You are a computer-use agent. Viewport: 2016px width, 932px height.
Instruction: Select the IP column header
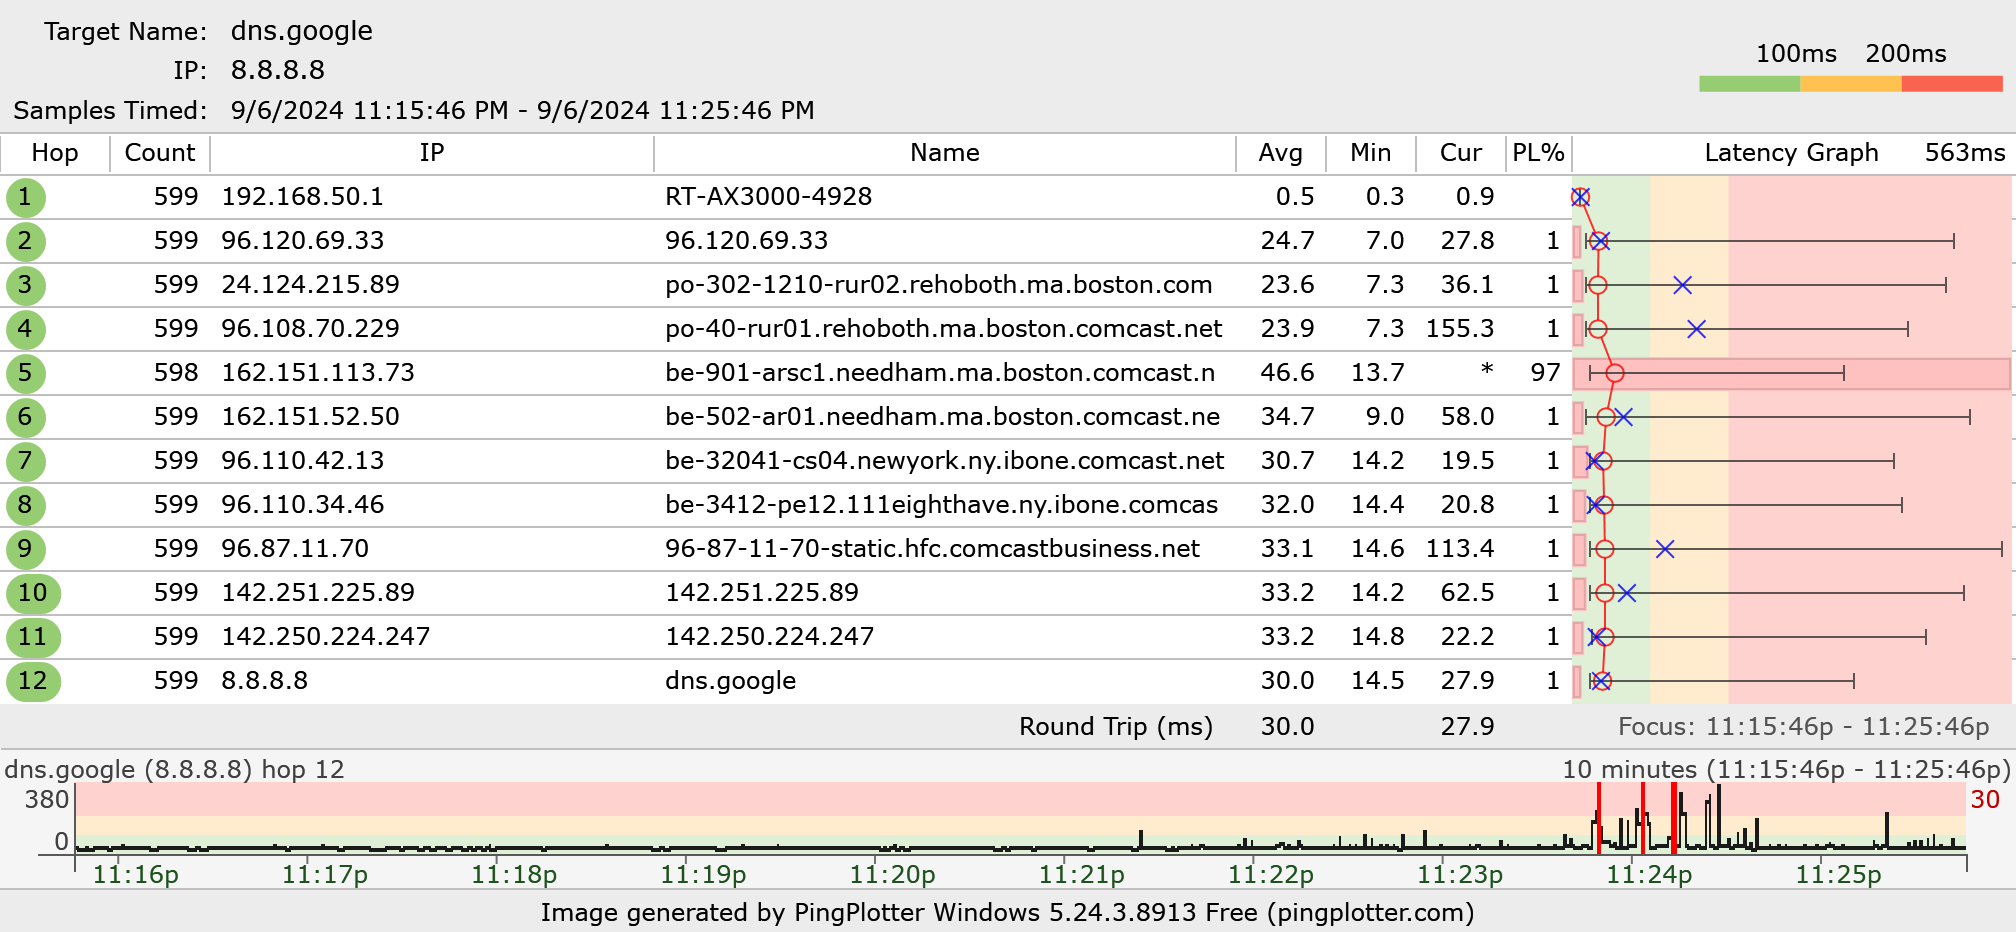[432, 153]
